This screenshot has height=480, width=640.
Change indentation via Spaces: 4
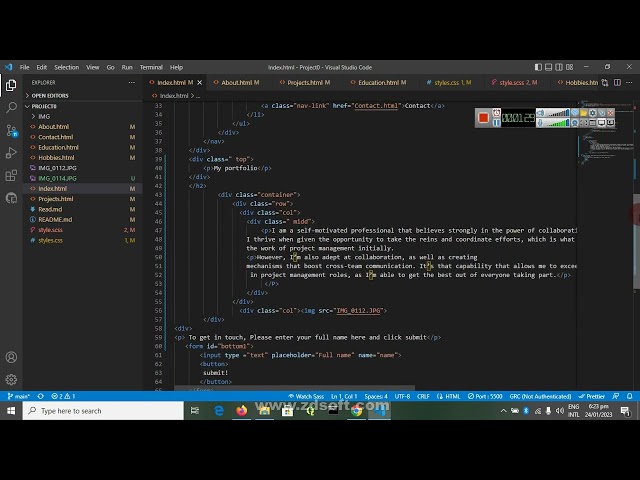(x=376, y=396)
